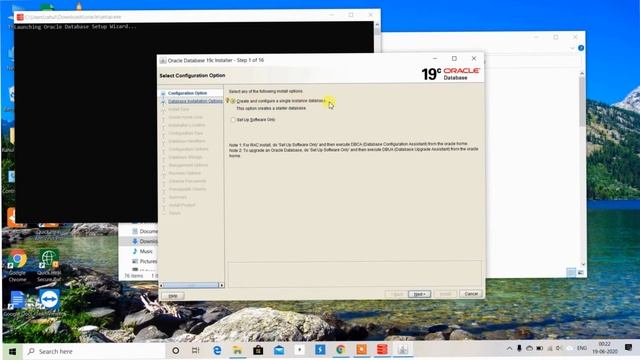640x360 pixels.
Task: Open 'Database Installation Options' step link
Action: pyautogui.click(x=195, y=101)
